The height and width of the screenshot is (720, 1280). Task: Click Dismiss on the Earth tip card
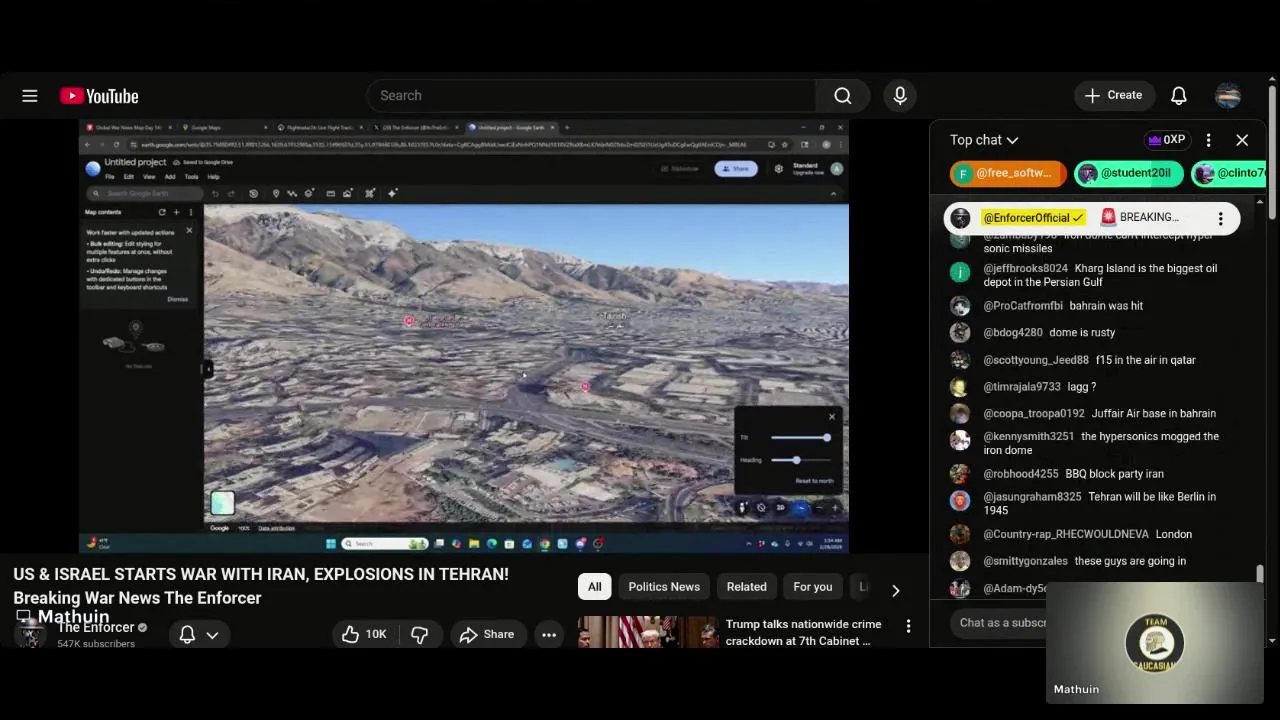[177, 299]
